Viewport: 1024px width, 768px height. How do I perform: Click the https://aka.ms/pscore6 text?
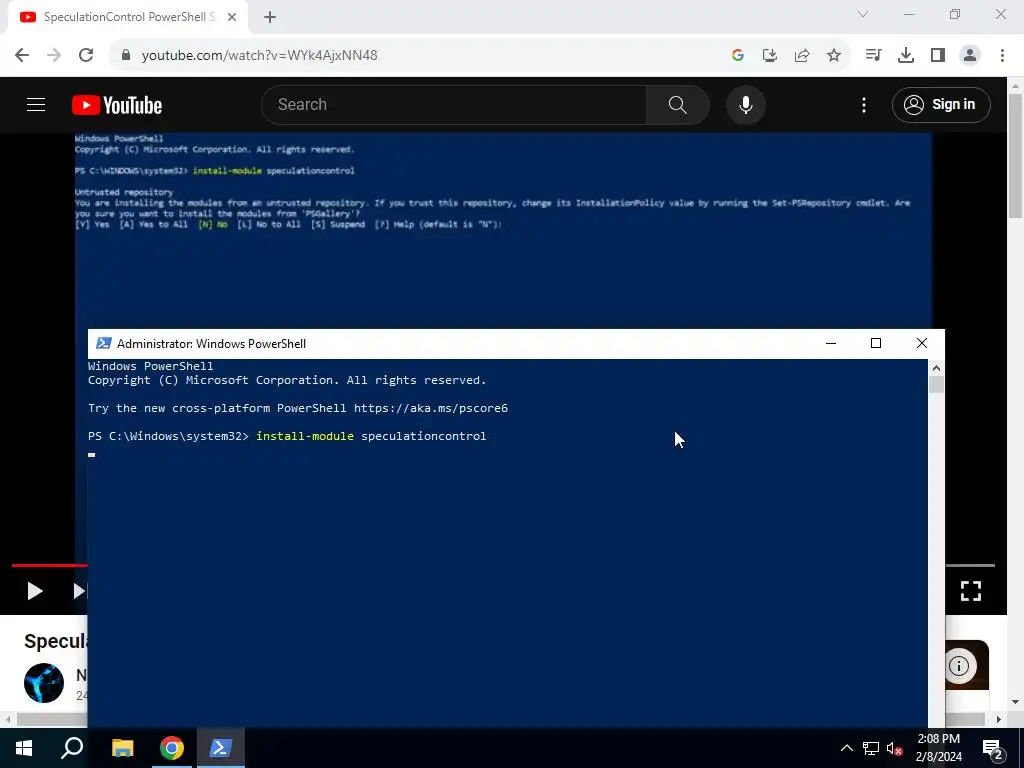431,408
